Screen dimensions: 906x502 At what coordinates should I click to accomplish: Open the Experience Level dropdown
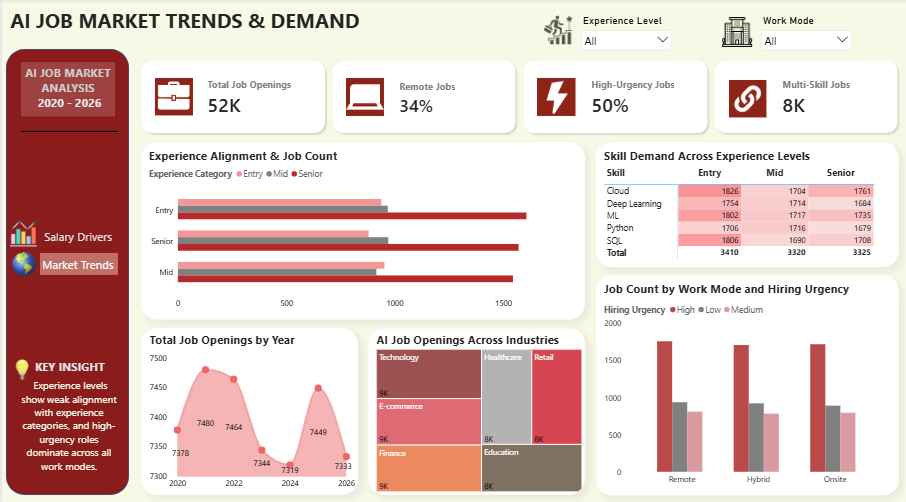626,40
